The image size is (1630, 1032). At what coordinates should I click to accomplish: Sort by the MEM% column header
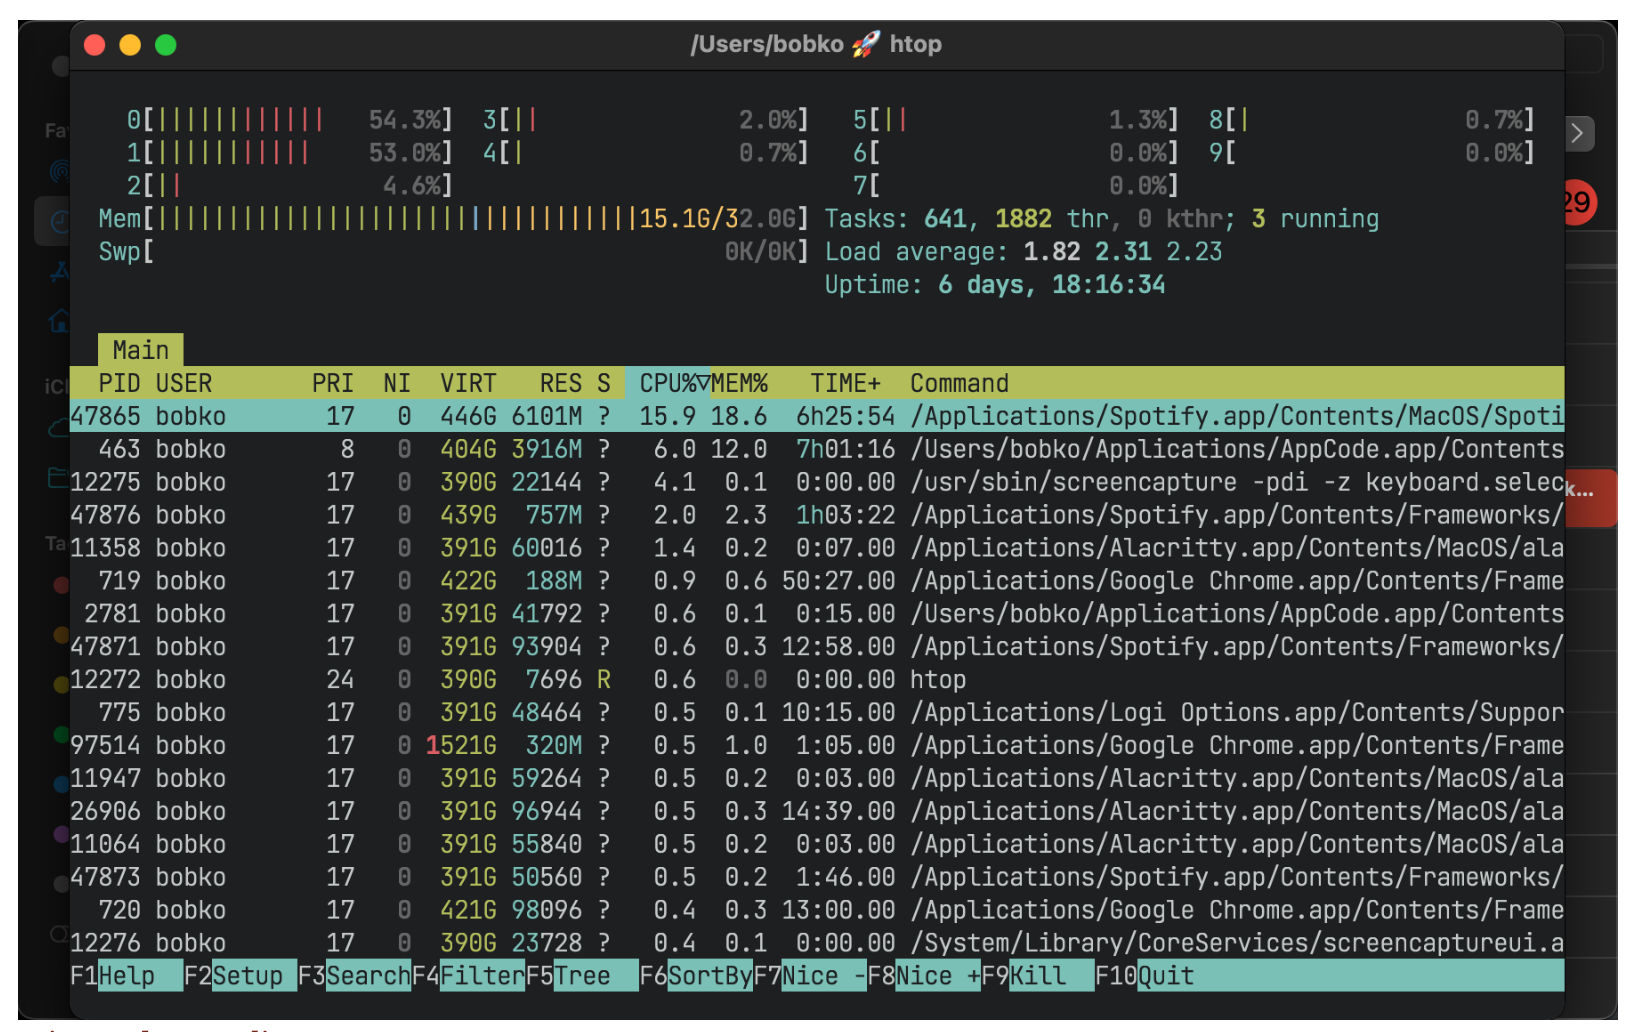pyautogui.click(x=739, y=384)
